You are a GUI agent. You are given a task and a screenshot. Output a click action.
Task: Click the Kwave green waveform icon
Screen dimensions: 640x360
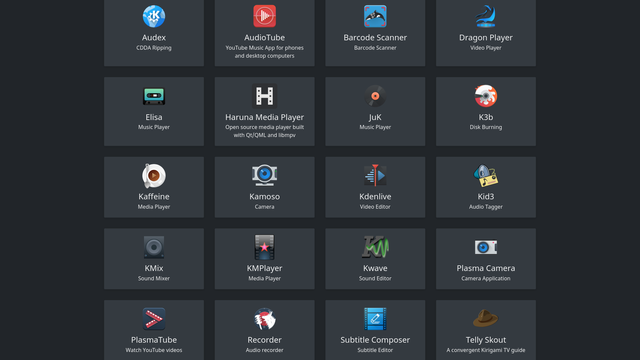coord(375,247)
